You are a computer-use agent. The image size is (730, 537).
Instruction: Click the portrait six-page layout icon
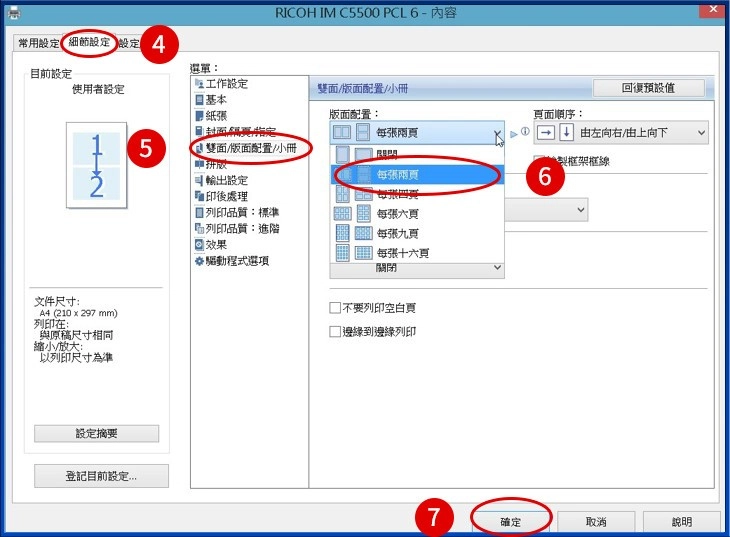[364, 214]
